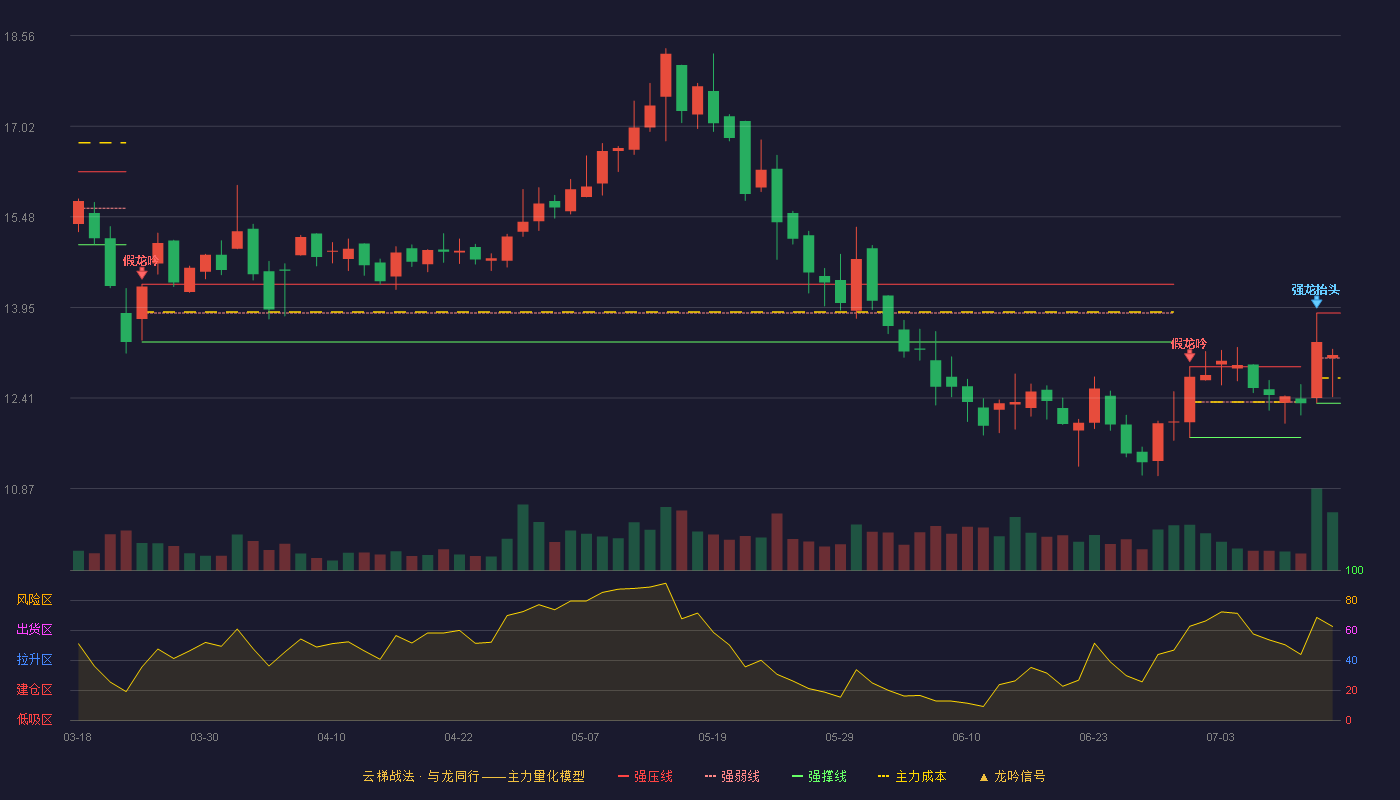Viewport: 1400px width, 800px height.
Task: Click the 05-19 date label
Action: click(x=712, y=737)
